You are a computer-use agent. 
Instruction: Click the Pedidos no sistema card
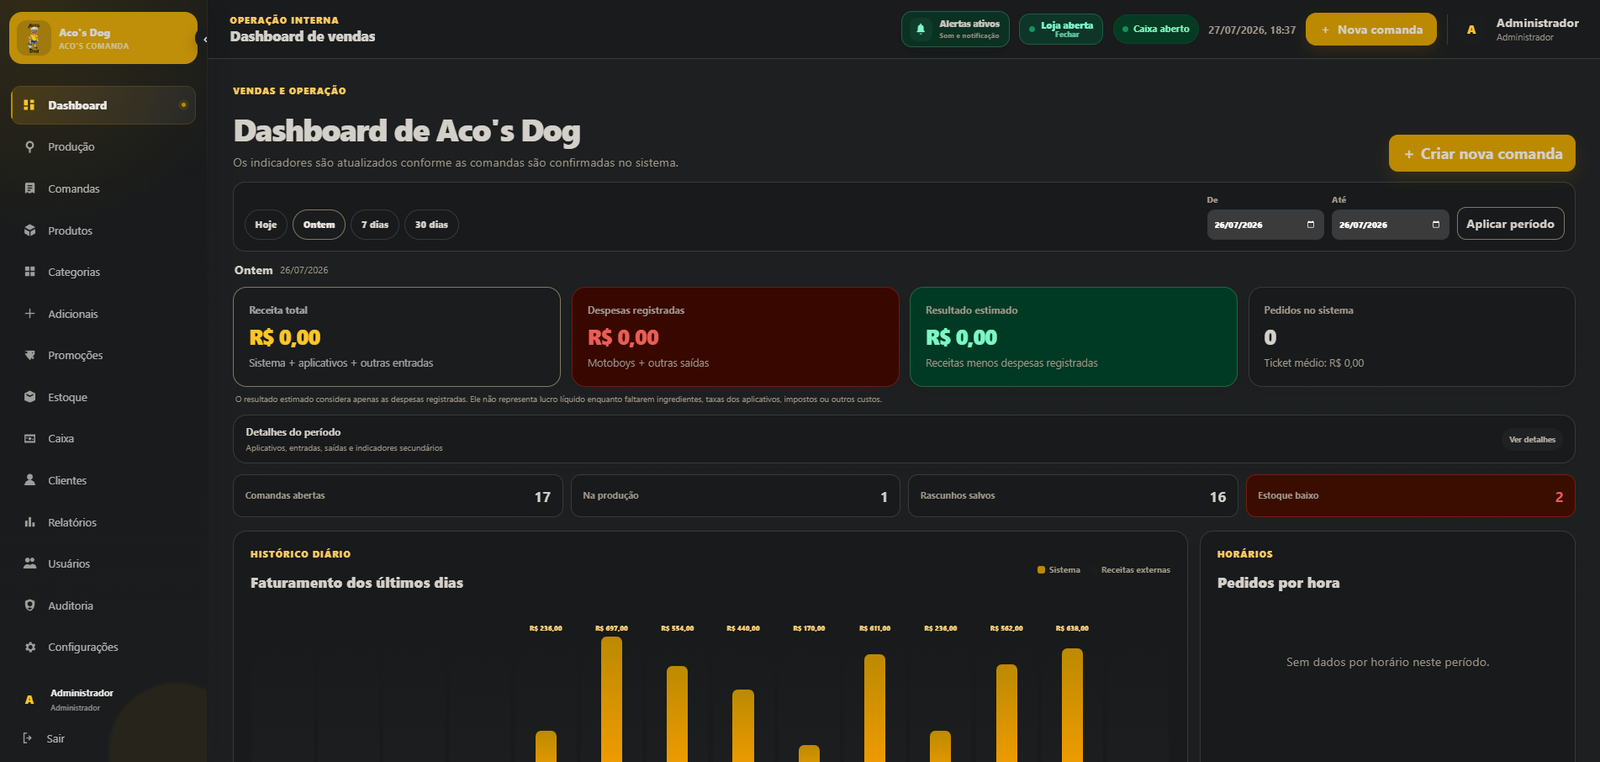(1411, 337)
